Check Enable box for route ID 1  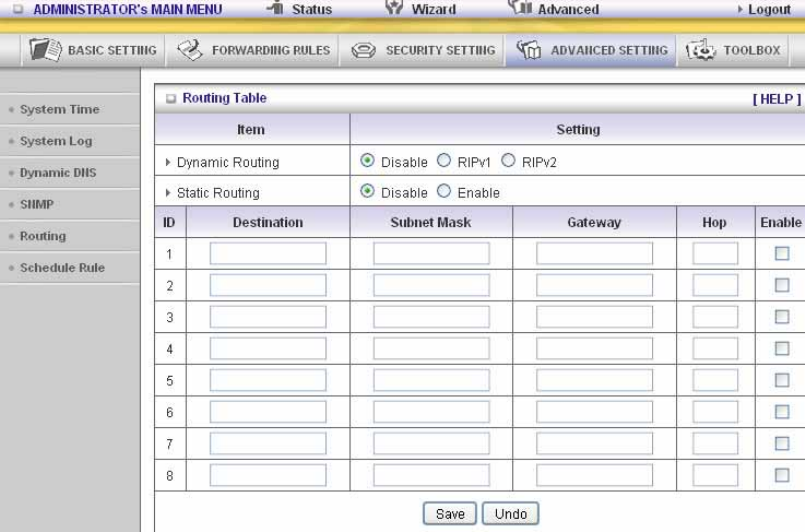click(x=782, y=253)
